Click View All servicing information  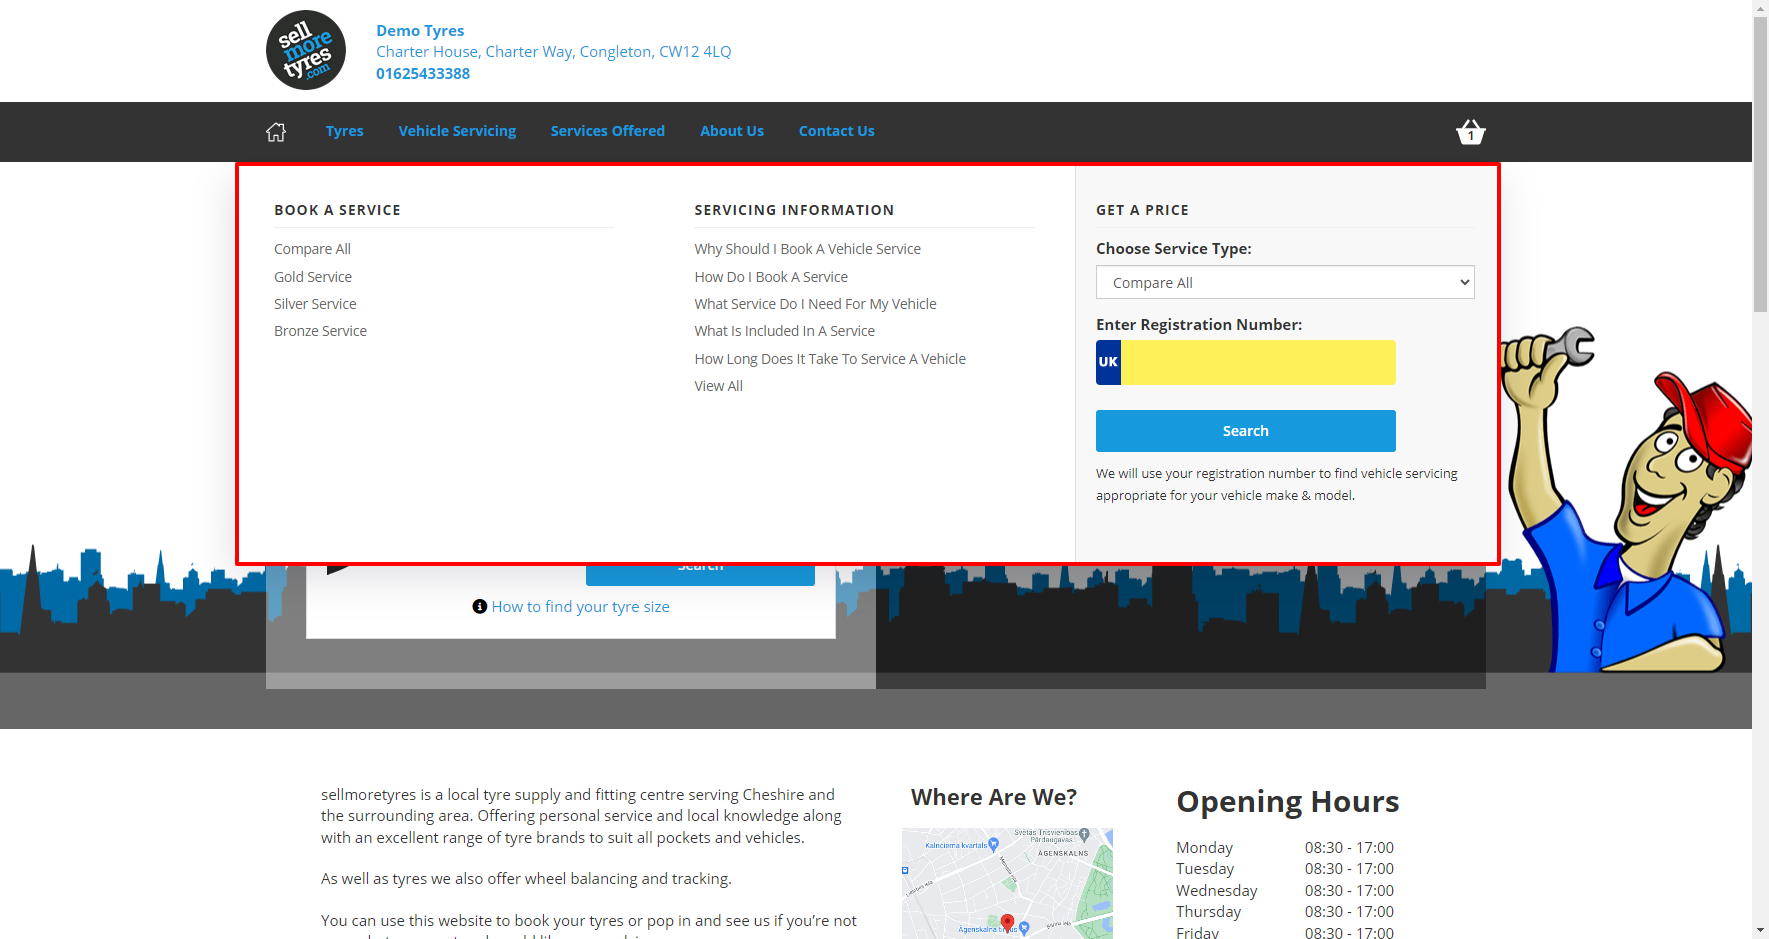click(718, 385)
